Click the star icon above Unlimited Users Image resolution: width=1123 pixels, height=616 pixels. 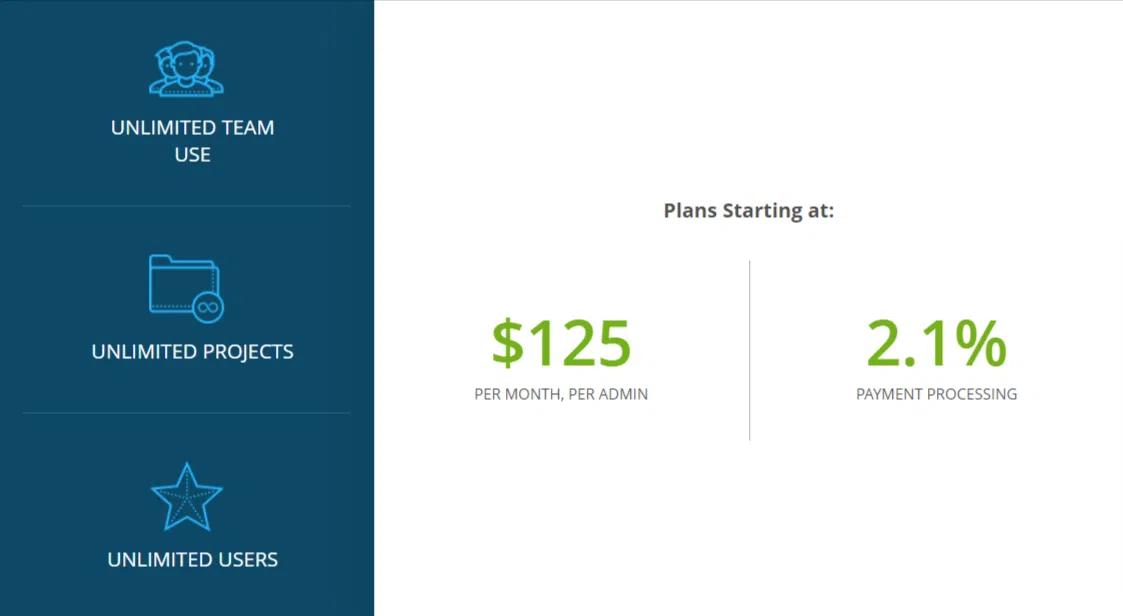(x=186, y=497)
